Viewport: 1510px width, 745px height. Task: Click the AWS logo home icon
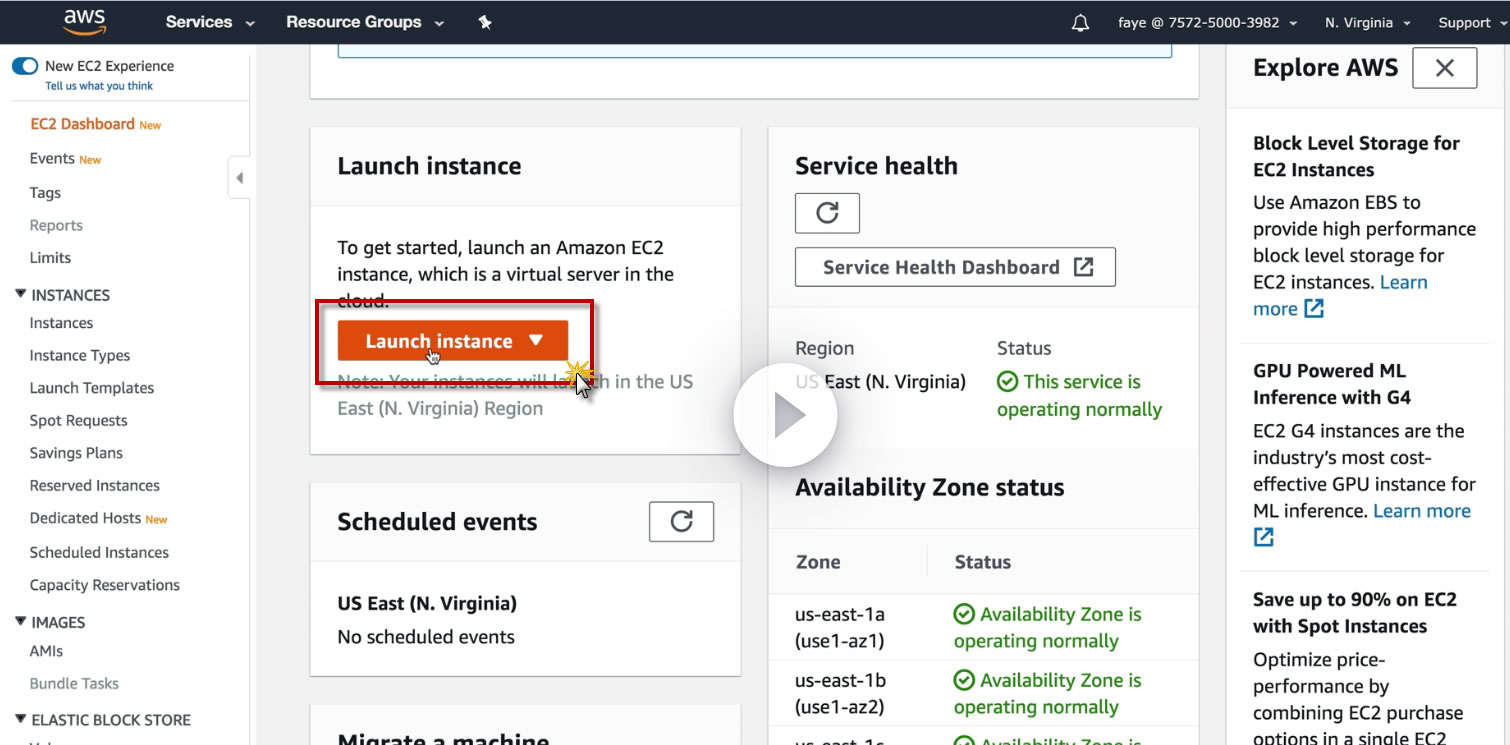click(85, 22)
